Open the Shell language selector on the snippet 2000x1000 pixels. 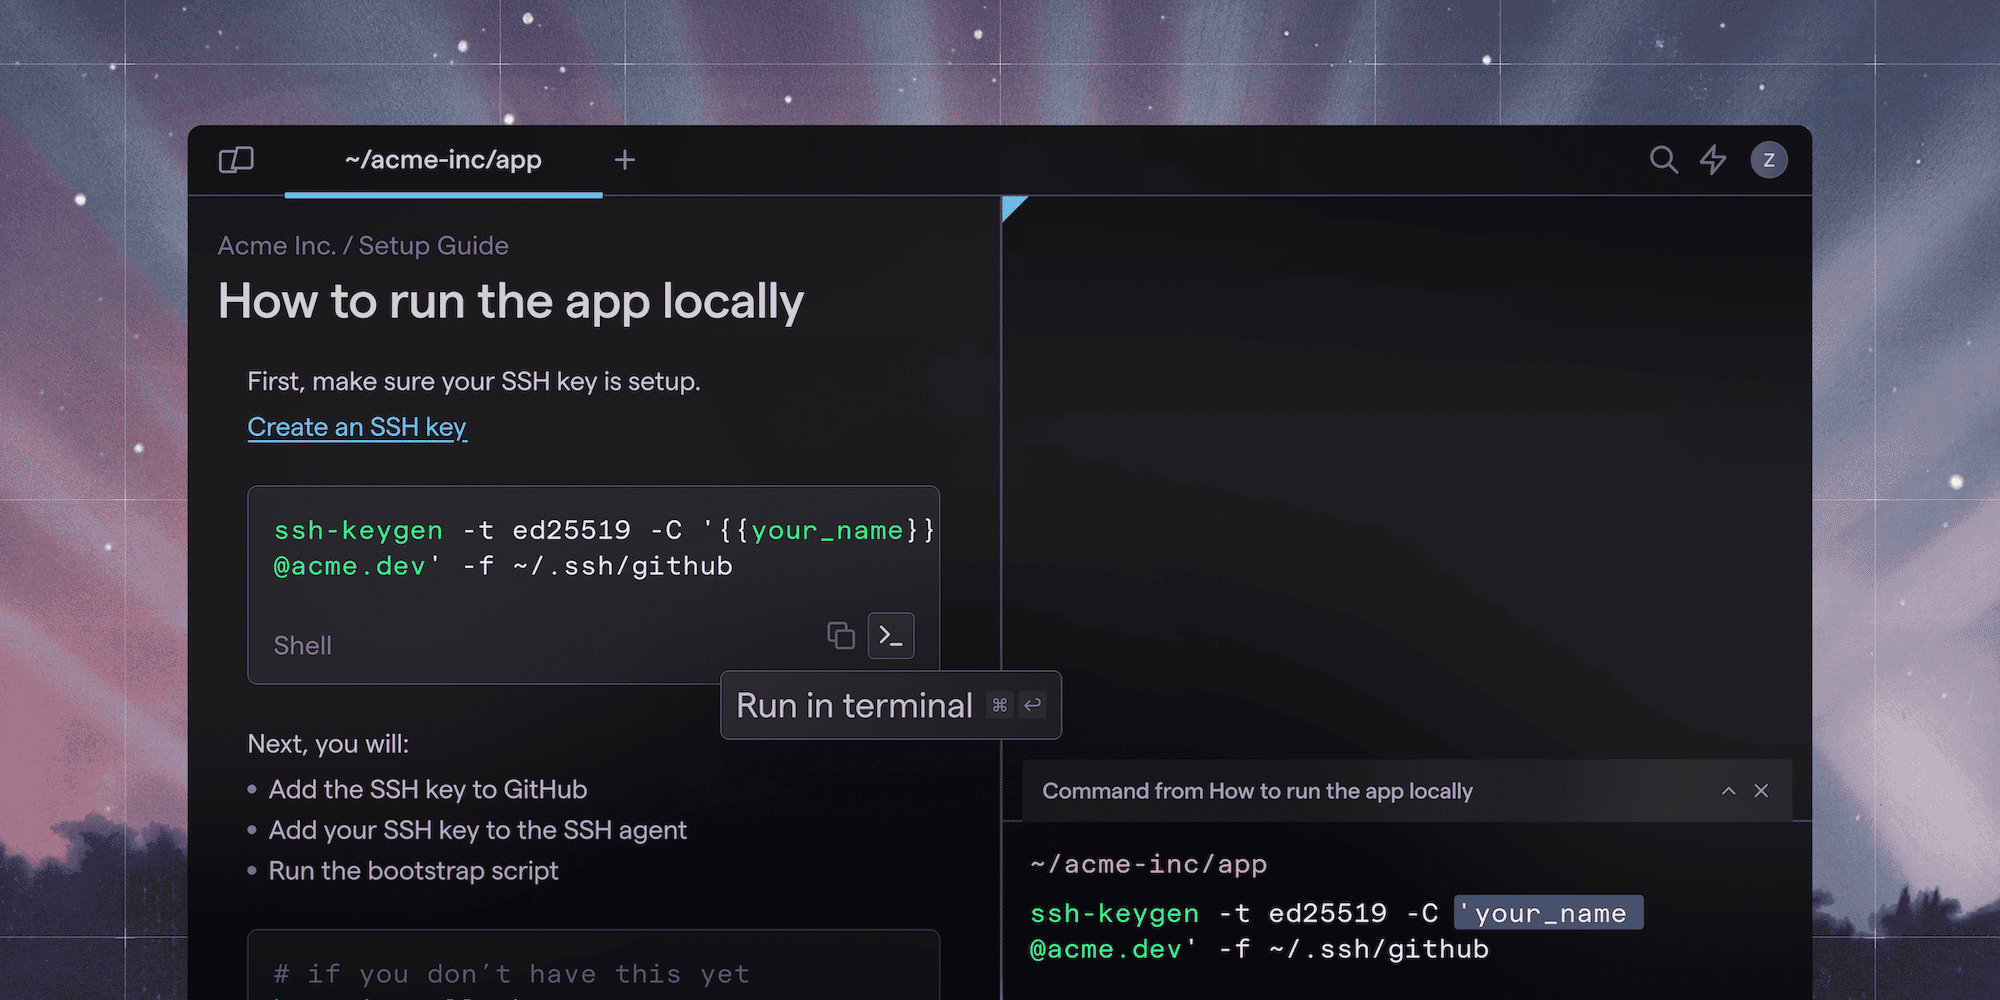(x=301, y=645)
